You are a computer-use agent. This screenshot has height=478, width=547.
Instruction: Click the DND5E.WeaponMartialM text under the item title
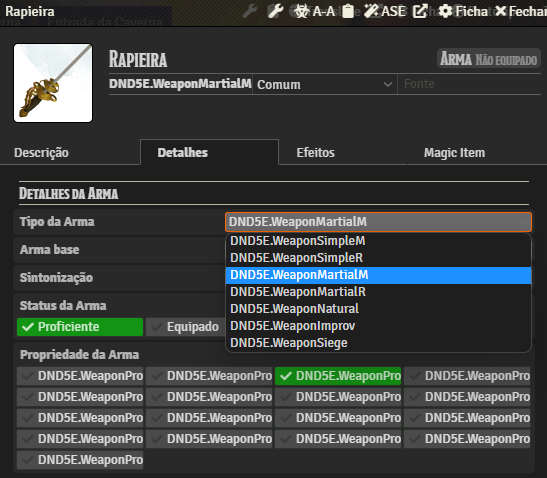[x=180, y=84]
